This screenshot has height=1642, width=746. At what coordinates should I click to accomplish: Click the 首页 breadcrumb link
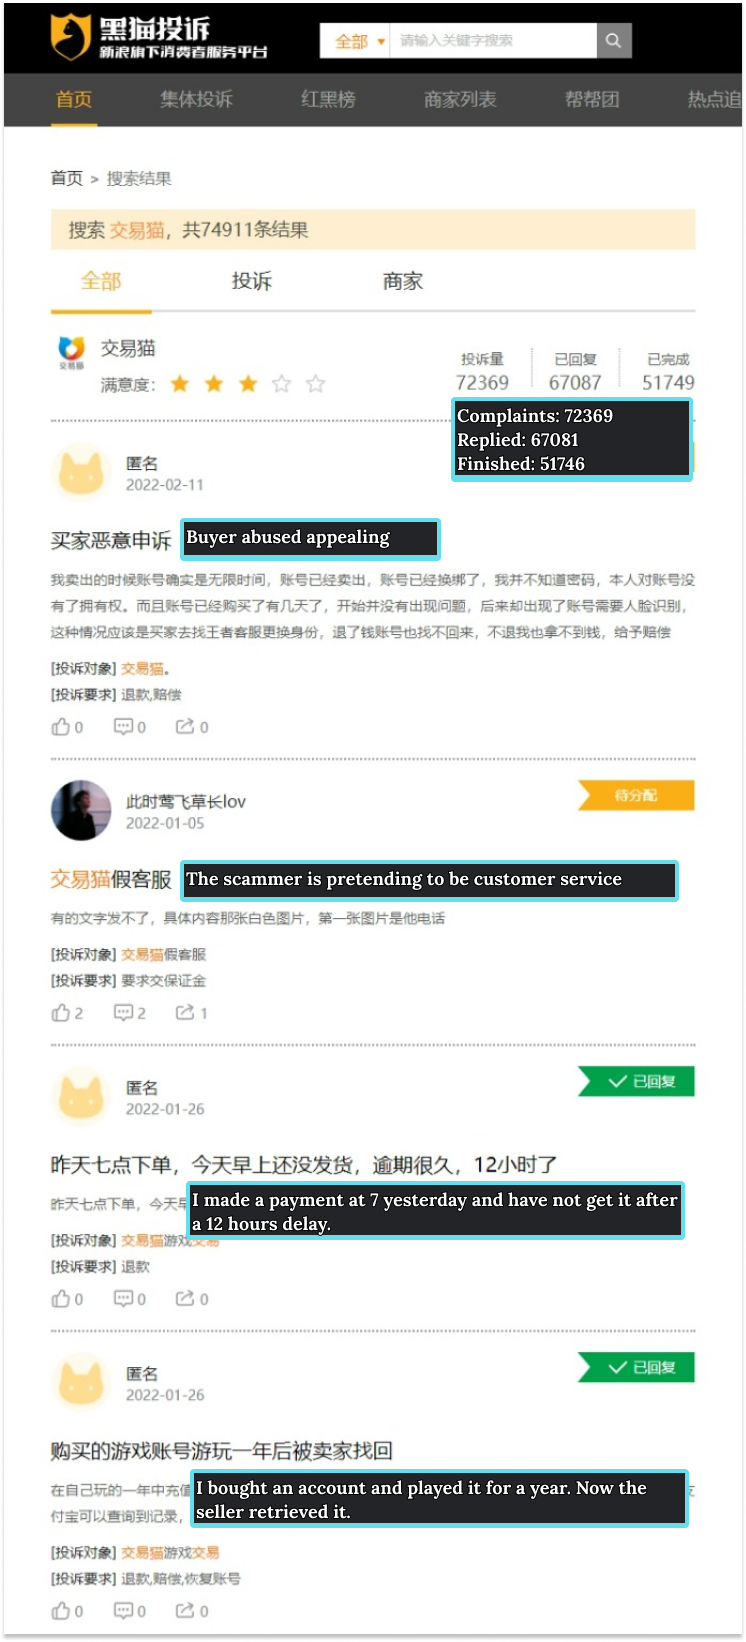pyautogui.click(x=67, y=178)
